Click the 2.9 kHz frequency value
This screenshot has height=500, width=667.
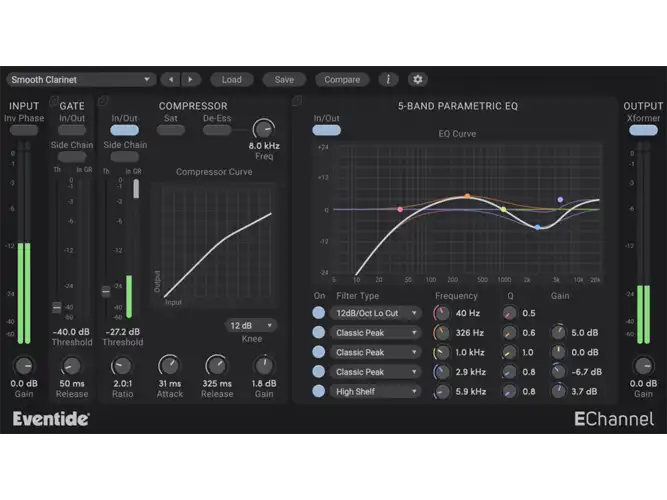point(470,372)
